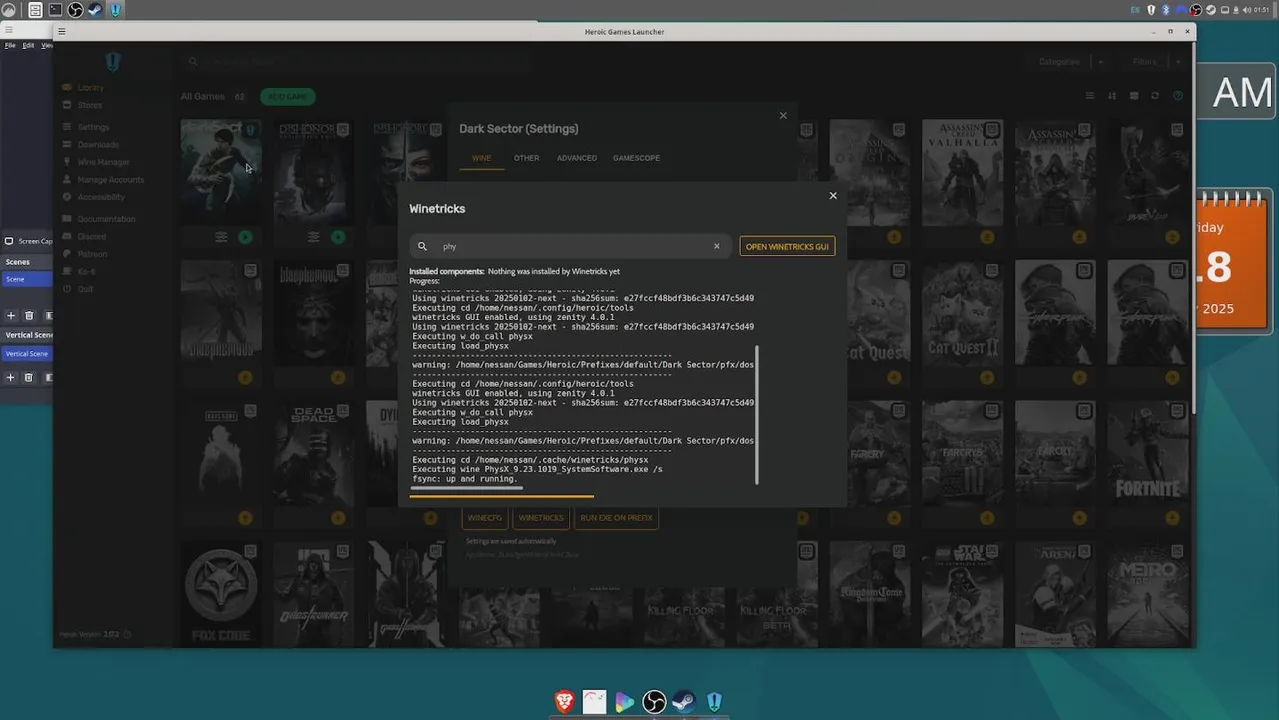1279x720 pixels.
Task: Switch to the ADVANCED settings tab
Action: [577, 158]
